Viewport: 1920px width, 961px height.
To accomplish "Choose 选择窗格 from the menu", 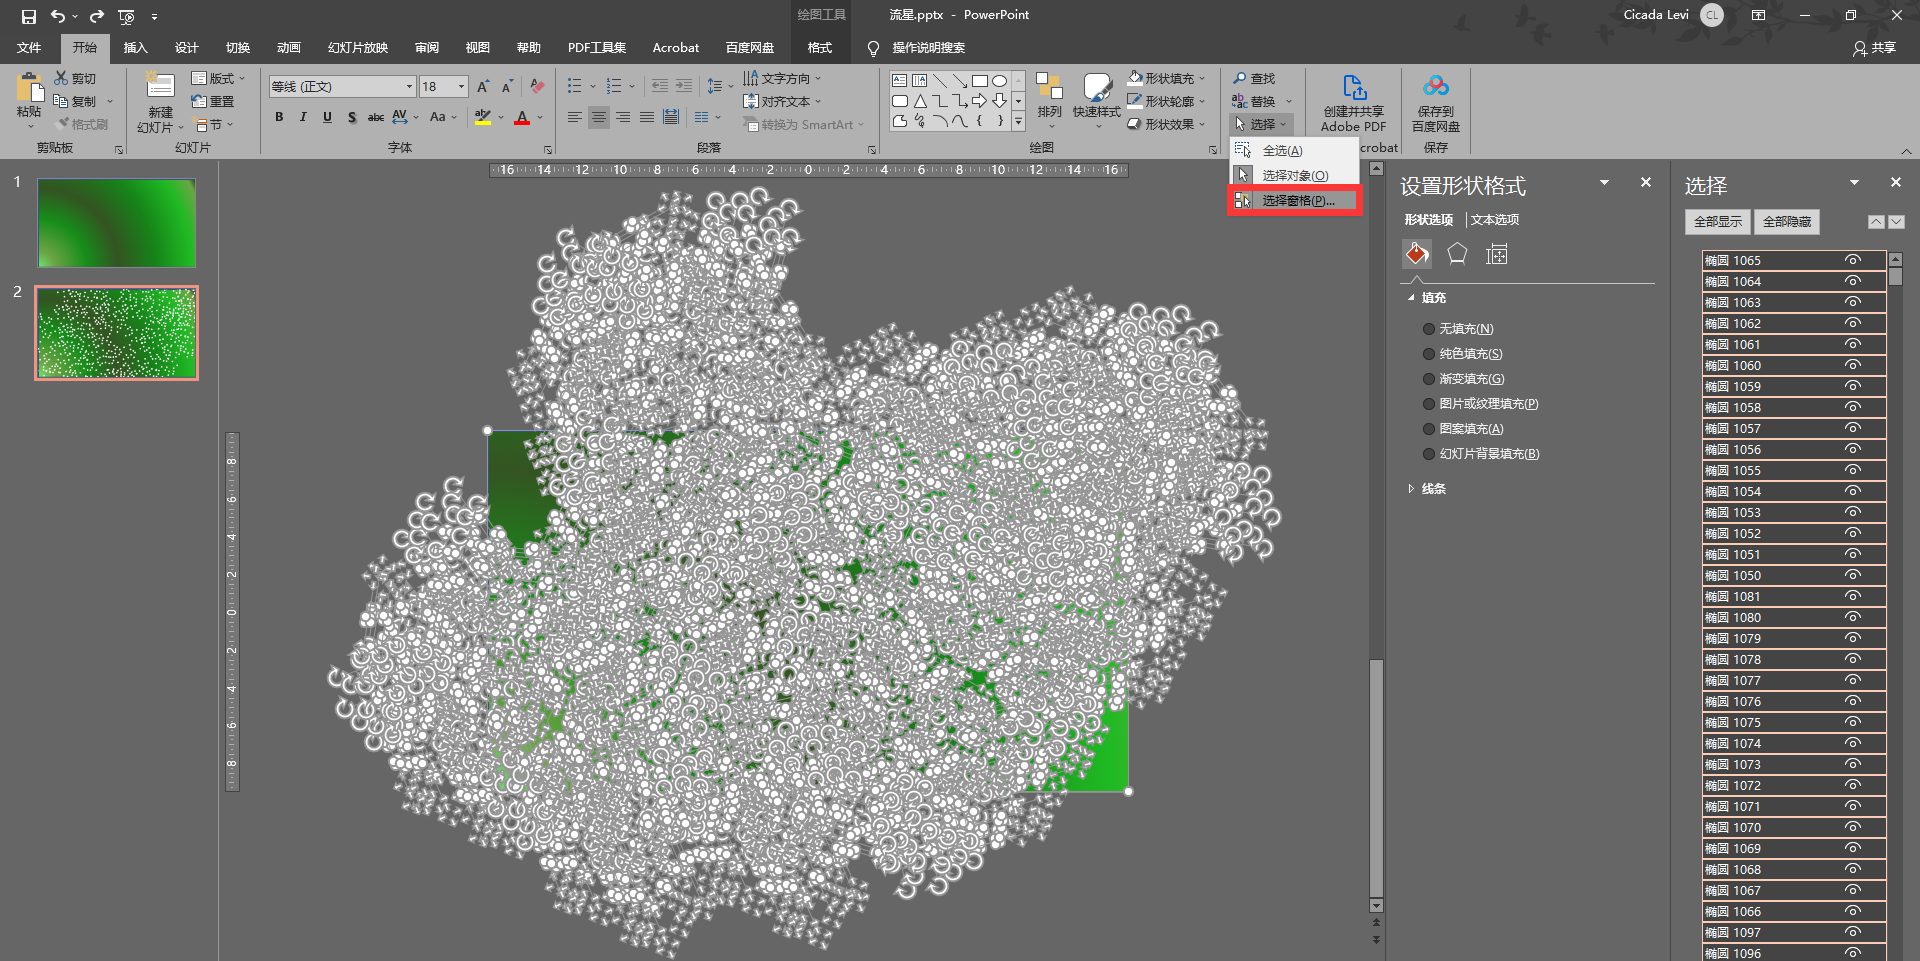I will 1296,201.
